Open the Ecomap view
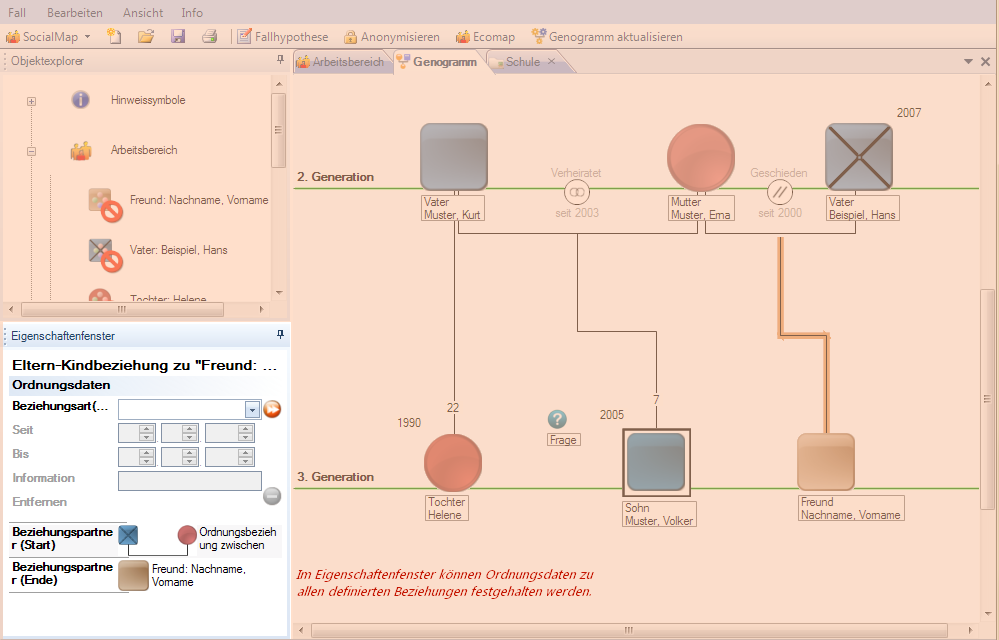999x640 pixels. point(485,37)
